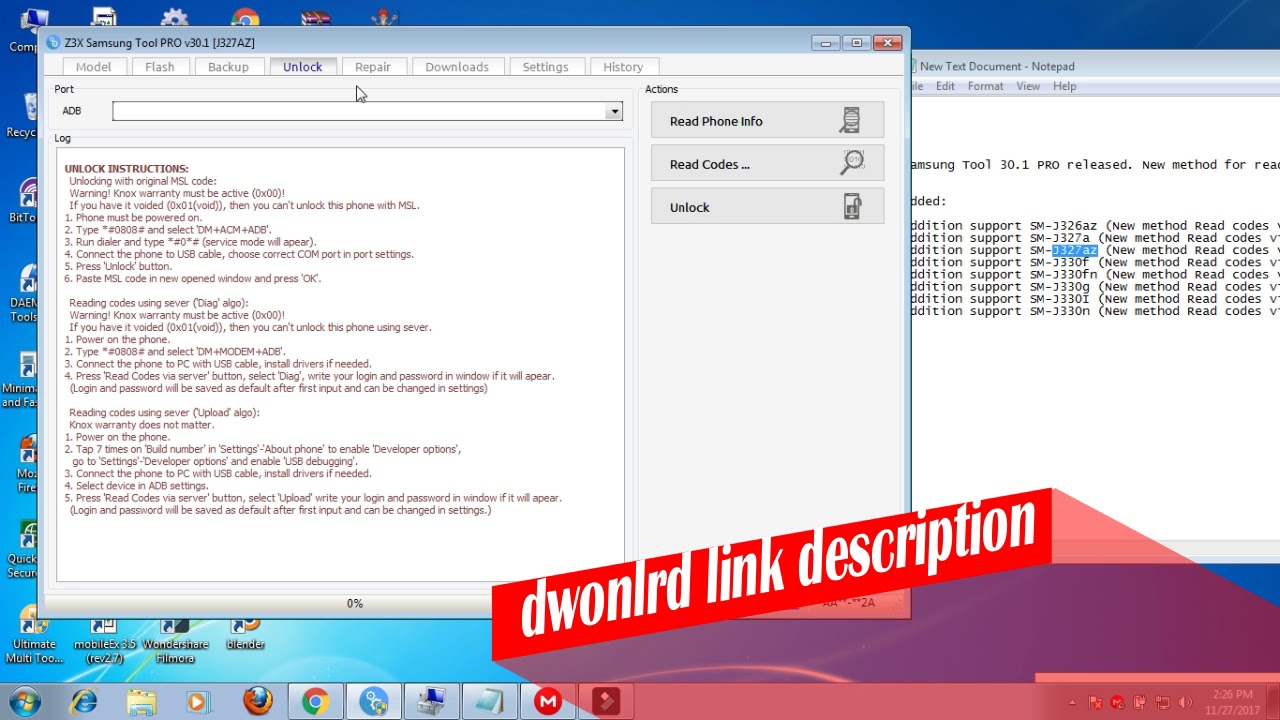Click the volume speaker tray icon
This screenshot has width=1280, height=720.
tap(1186, 703)
